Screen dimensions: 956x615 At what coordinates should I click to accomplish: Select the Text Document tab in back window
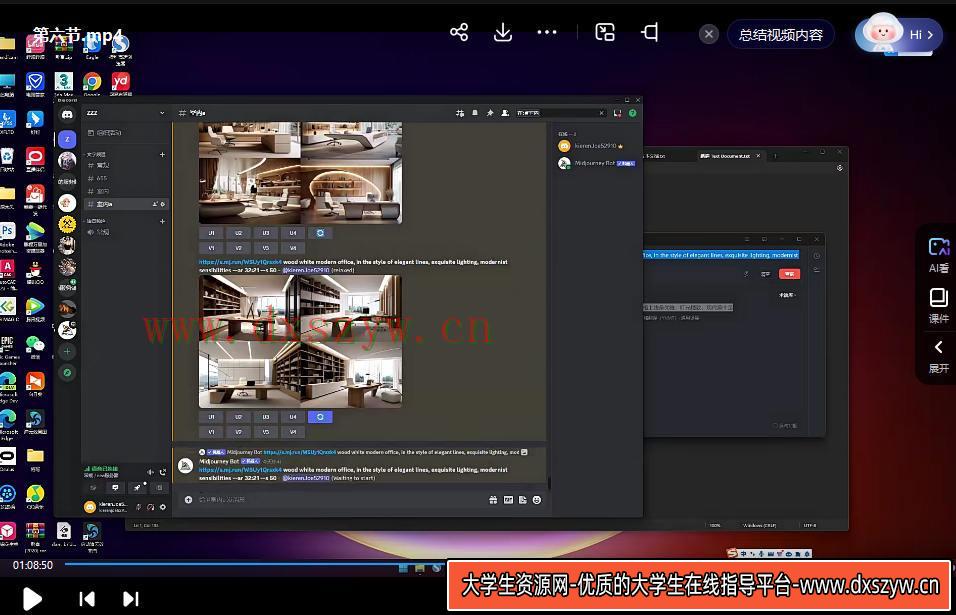tap(729, 156)
